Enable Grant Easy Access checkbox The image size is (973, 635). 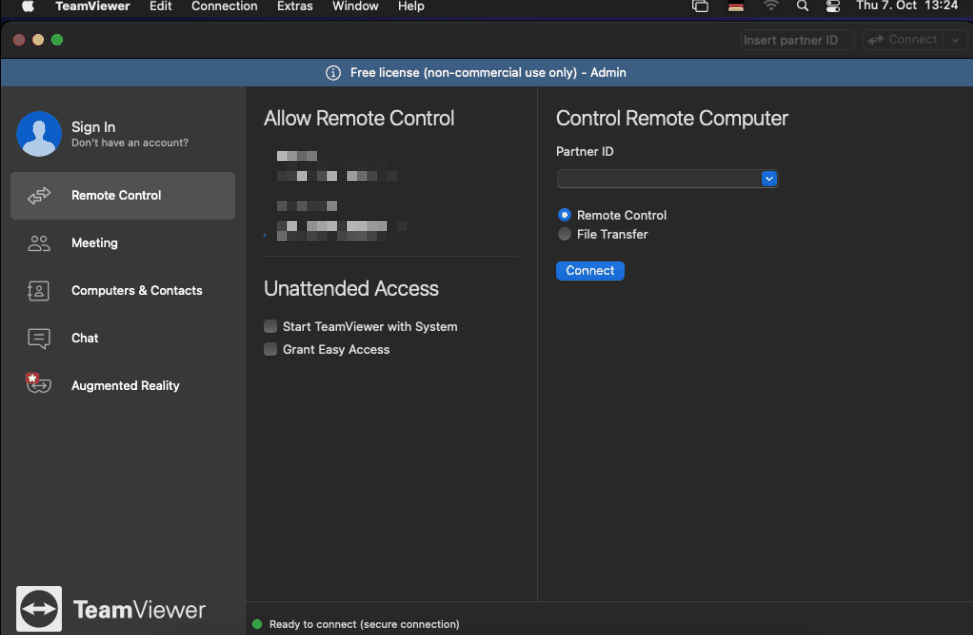click(x=270, y=349)
